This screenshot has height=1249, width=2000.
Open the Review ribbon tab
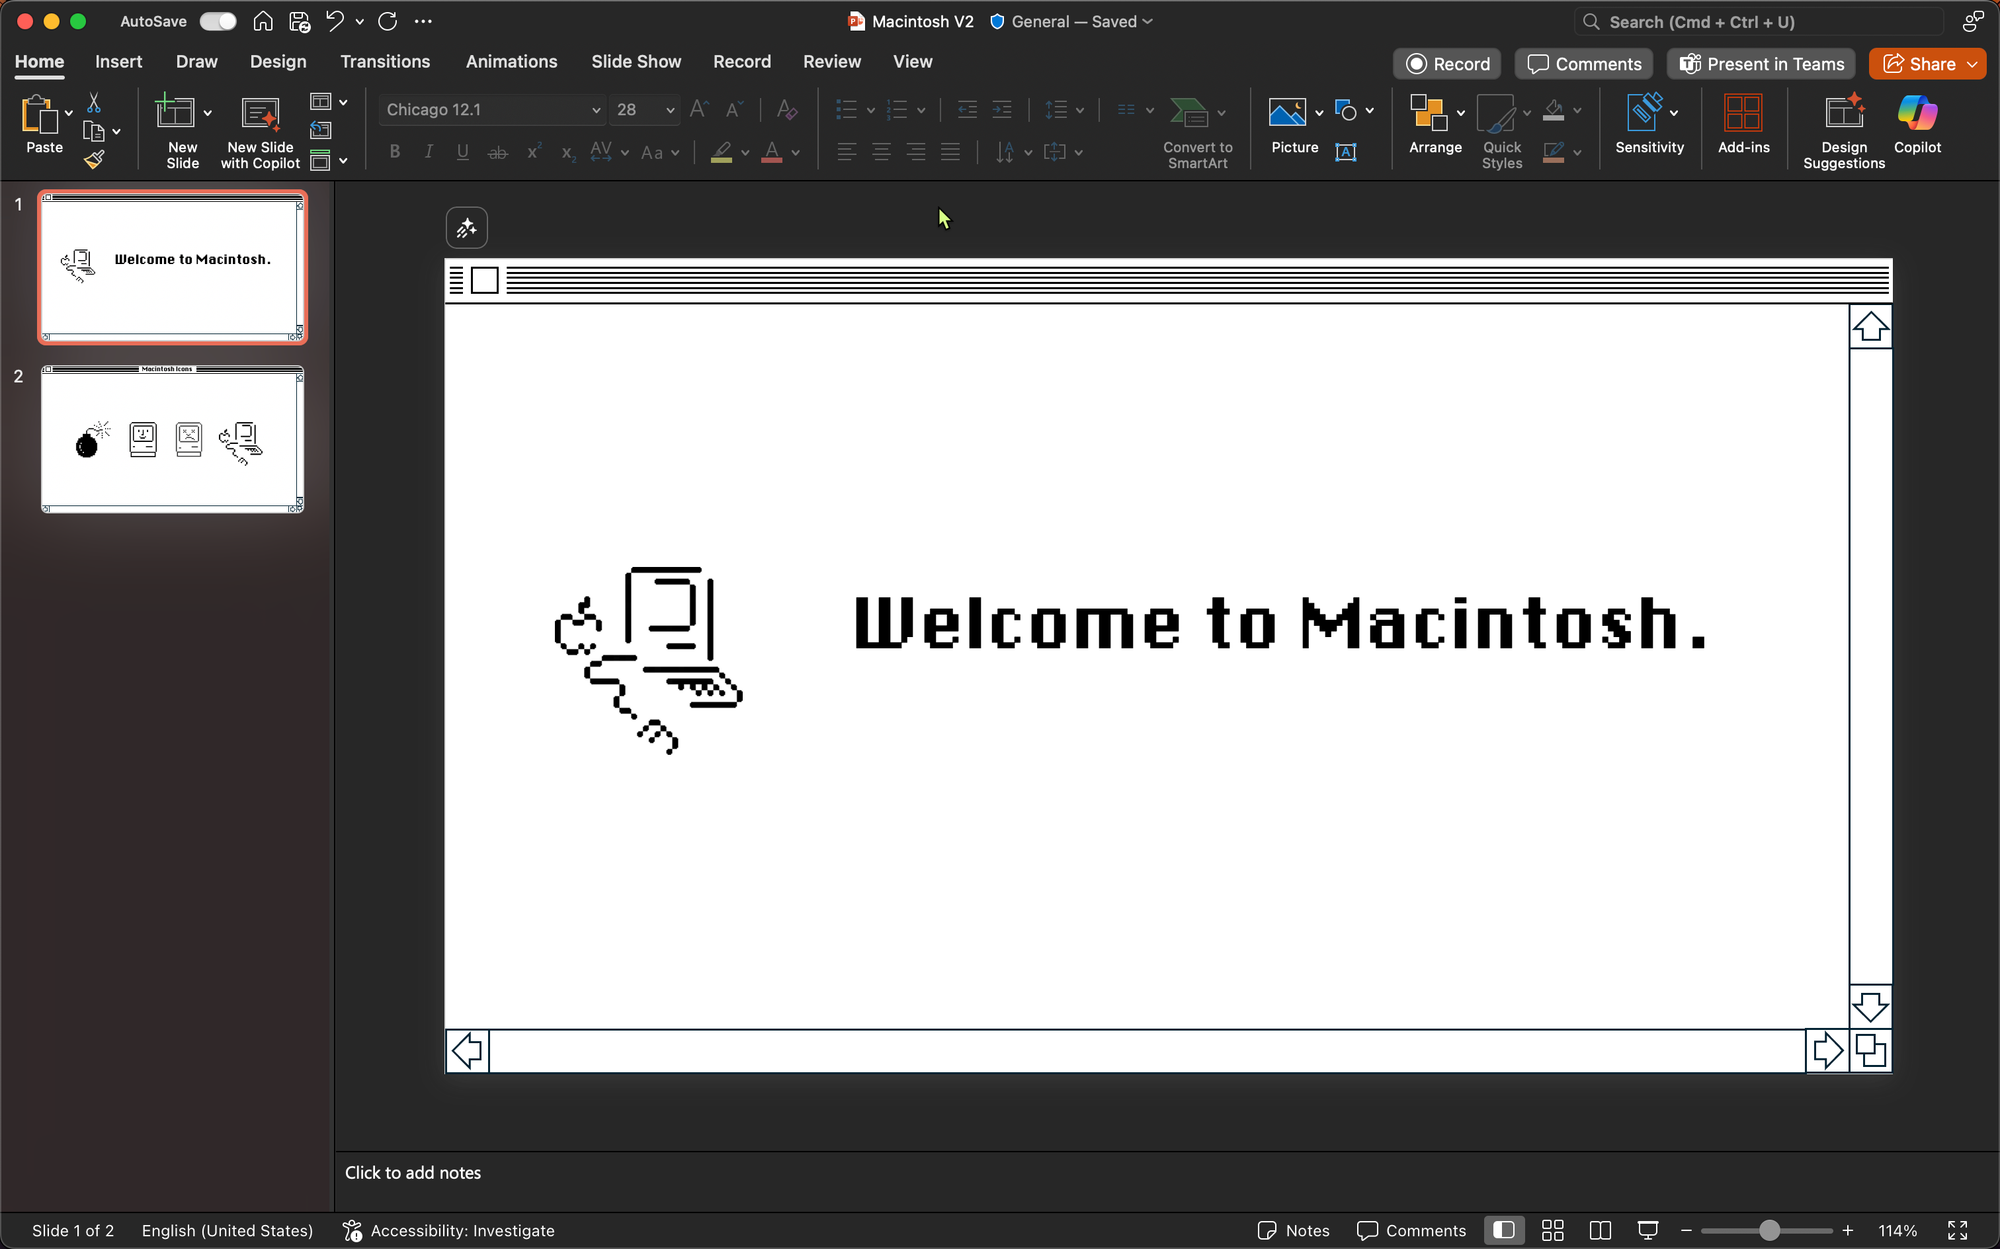click(x=832, y=62)
